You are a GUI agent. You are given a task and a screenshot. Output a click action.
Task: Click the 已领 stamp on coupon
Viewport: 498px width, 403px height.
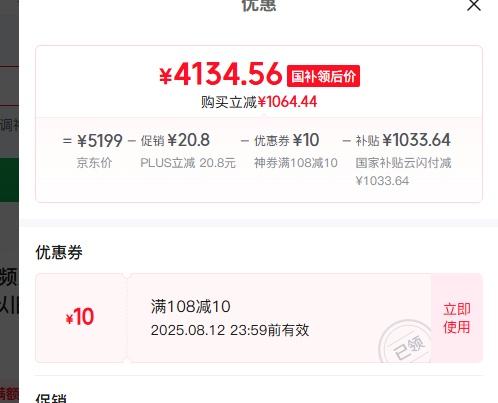pyautogui.click(x=405, y=343)
